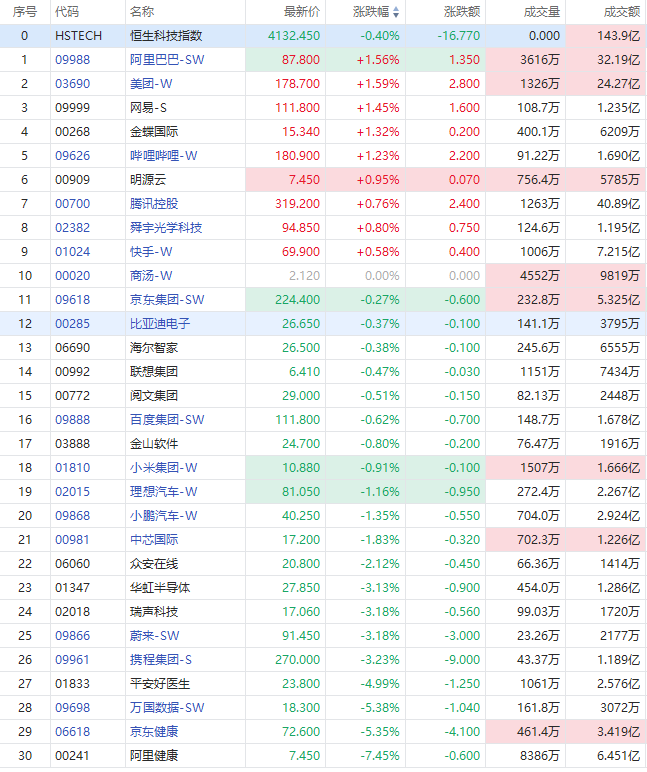Open 京东集团-SW stock details
647x772 pixels.
pyautogui.click(x=167, y=300)
